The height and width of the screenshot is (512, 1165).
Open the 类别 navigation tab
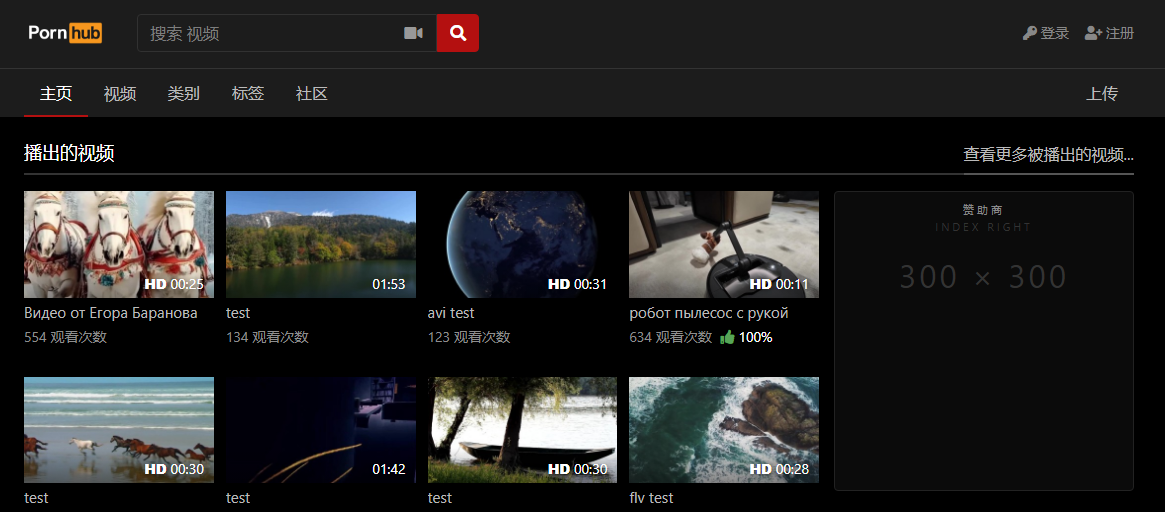click(184, 94)
